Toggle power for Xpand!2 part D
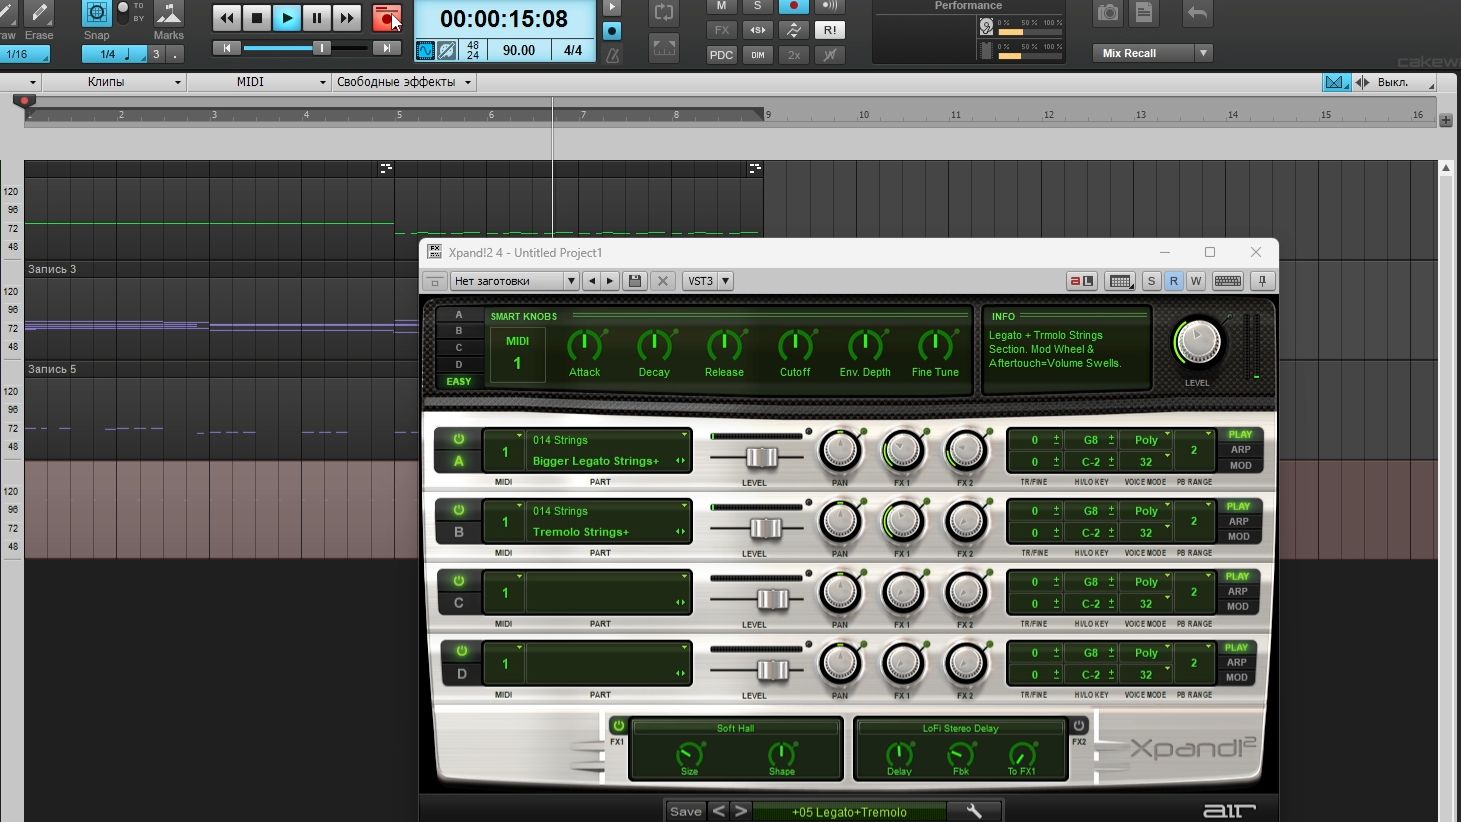This screenshot has width=1461, height=822. coord(461,651)
